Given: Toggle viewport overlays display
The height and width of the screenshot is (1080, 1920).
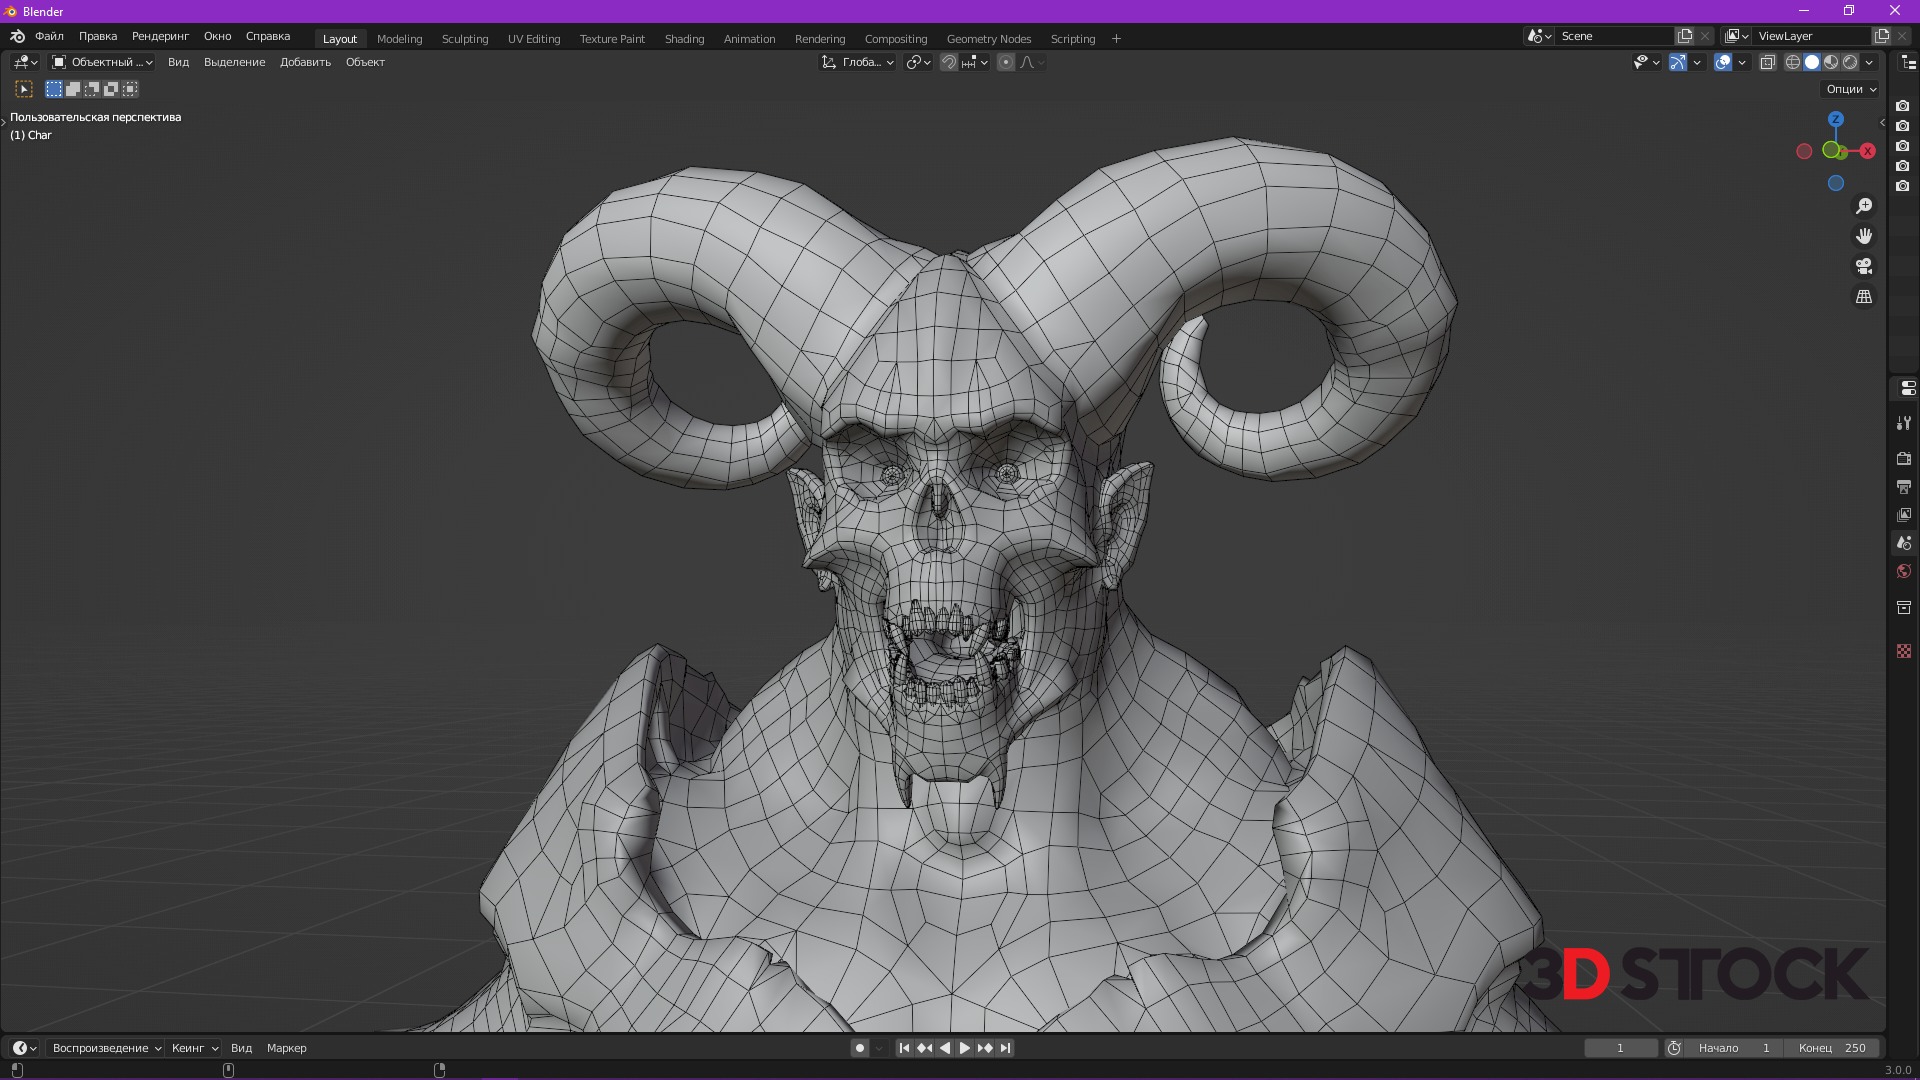Looking at the screenshot, I should pos(1723,62).
